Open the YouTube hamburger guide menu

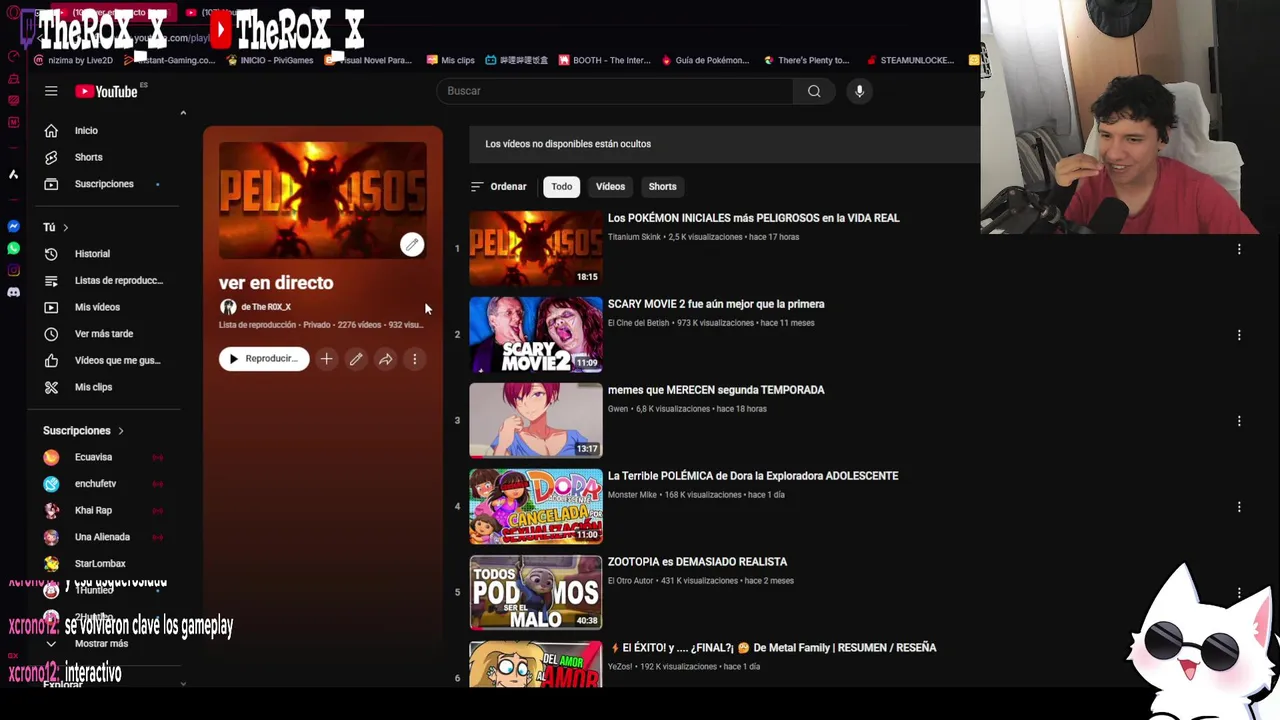[x=51, y=91]
